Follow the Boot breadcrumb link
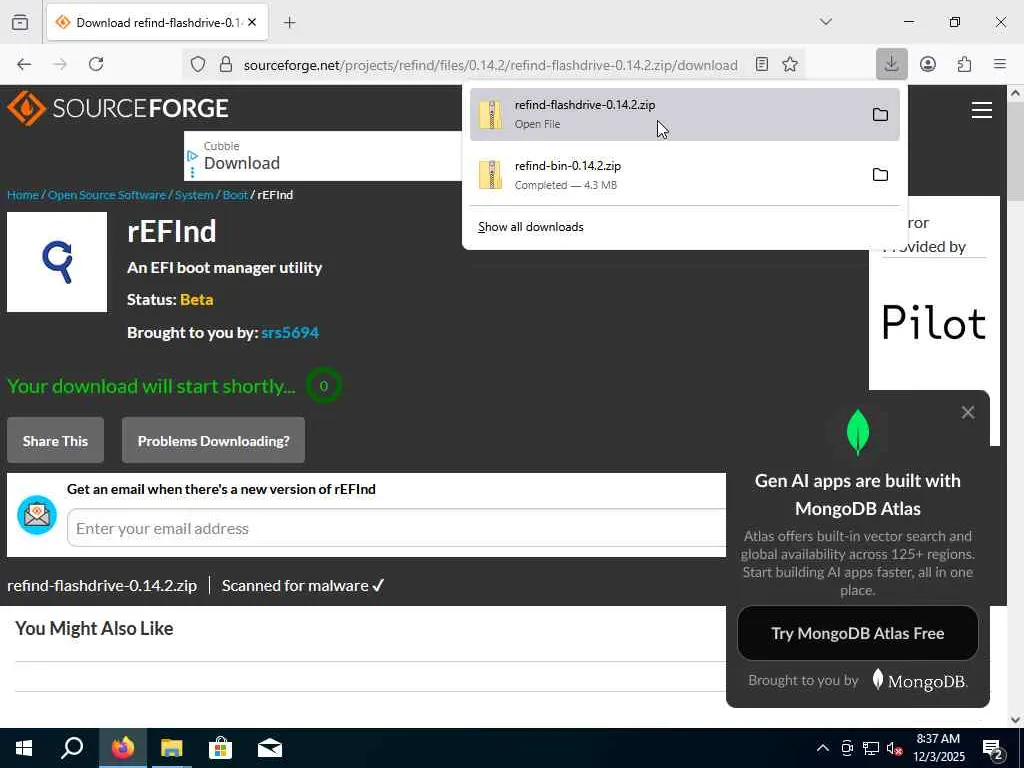 235,195
